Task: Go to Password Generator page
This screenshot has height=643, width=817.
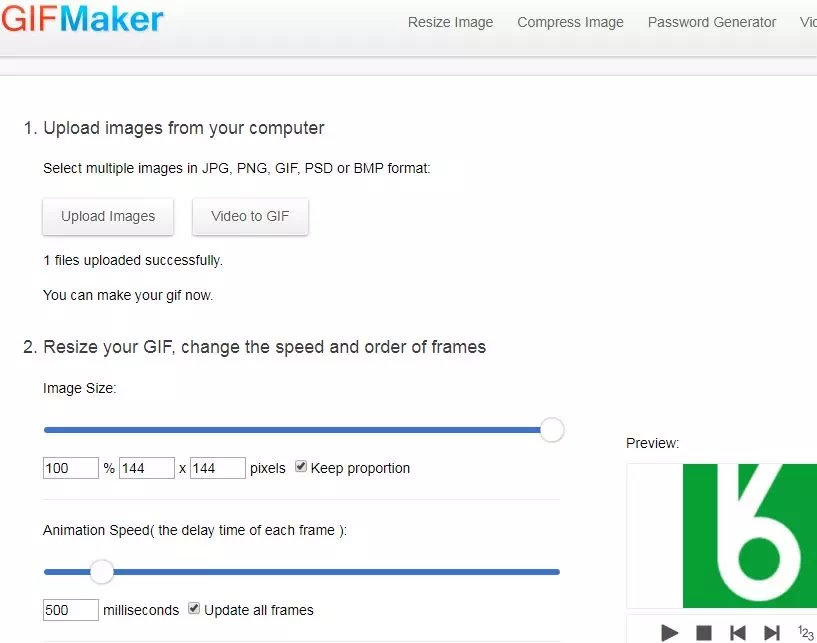Action: tap(712, 22)
